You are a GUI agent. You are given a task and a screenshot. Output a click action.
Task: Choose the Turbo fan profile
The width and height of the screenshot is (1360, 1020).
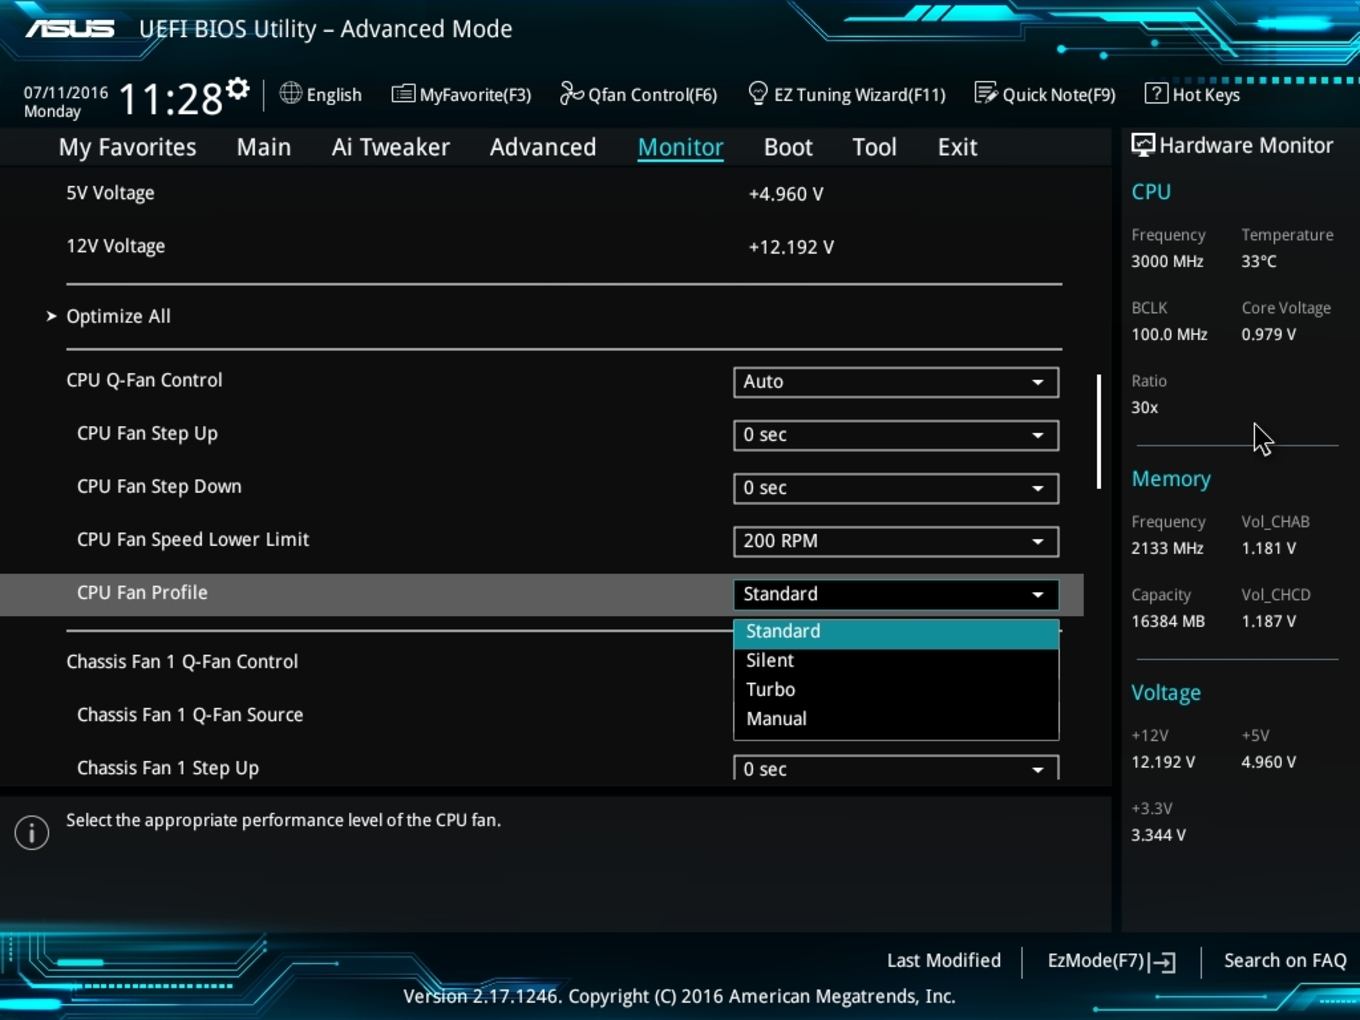896,689
